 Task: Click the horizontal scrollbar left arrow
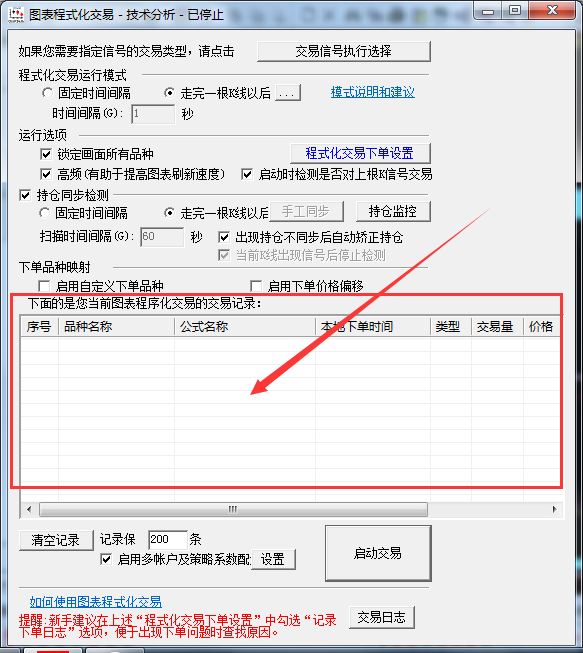point(29,509)
